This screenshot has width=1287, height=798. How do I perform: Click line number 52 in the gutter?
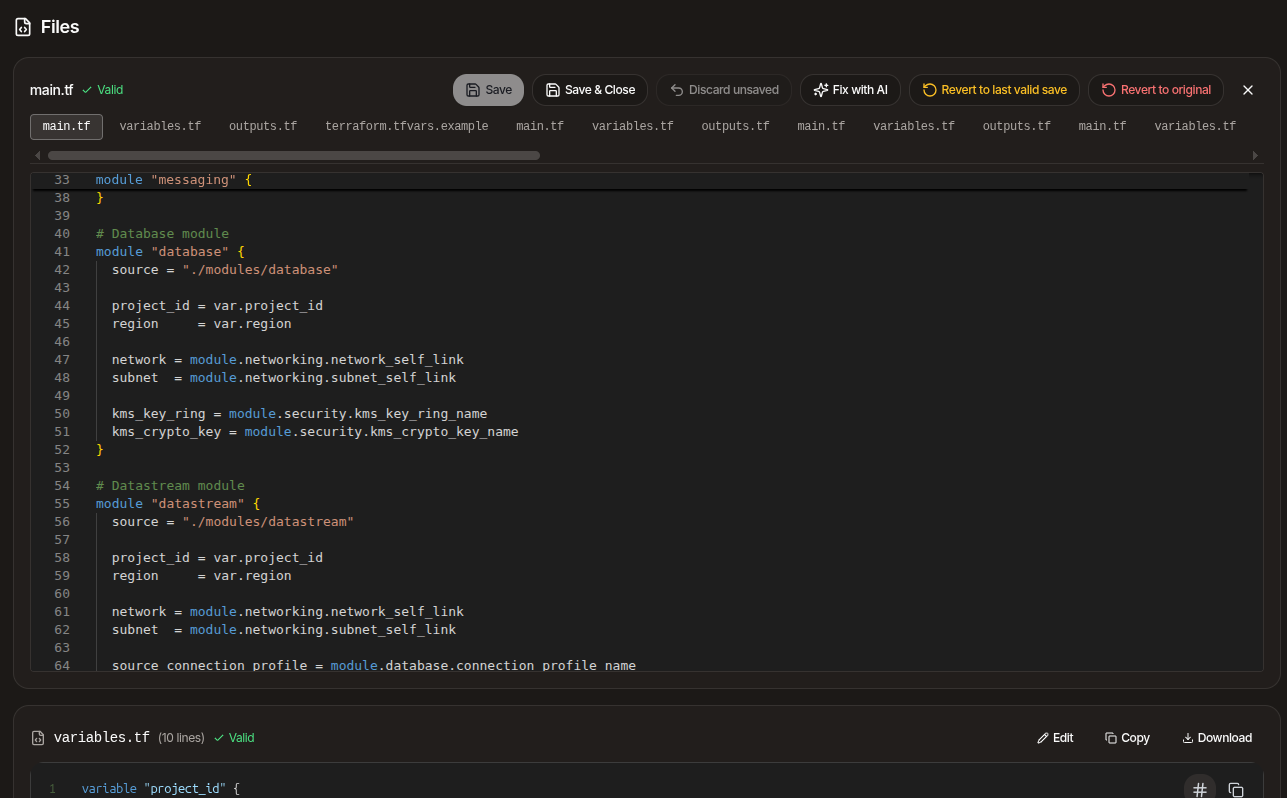pyautogui.click(x=62, y=450)
